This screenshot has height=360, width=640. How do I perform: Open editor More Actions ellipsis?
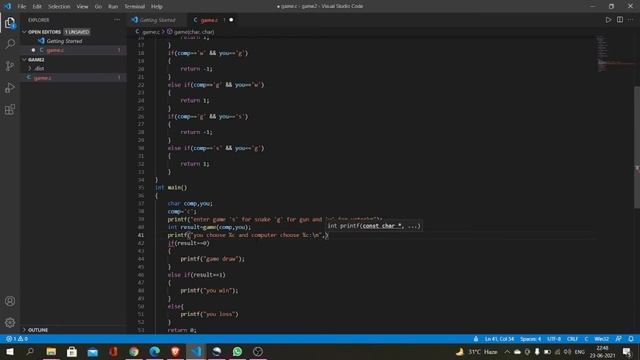click(x=631, y=20)
